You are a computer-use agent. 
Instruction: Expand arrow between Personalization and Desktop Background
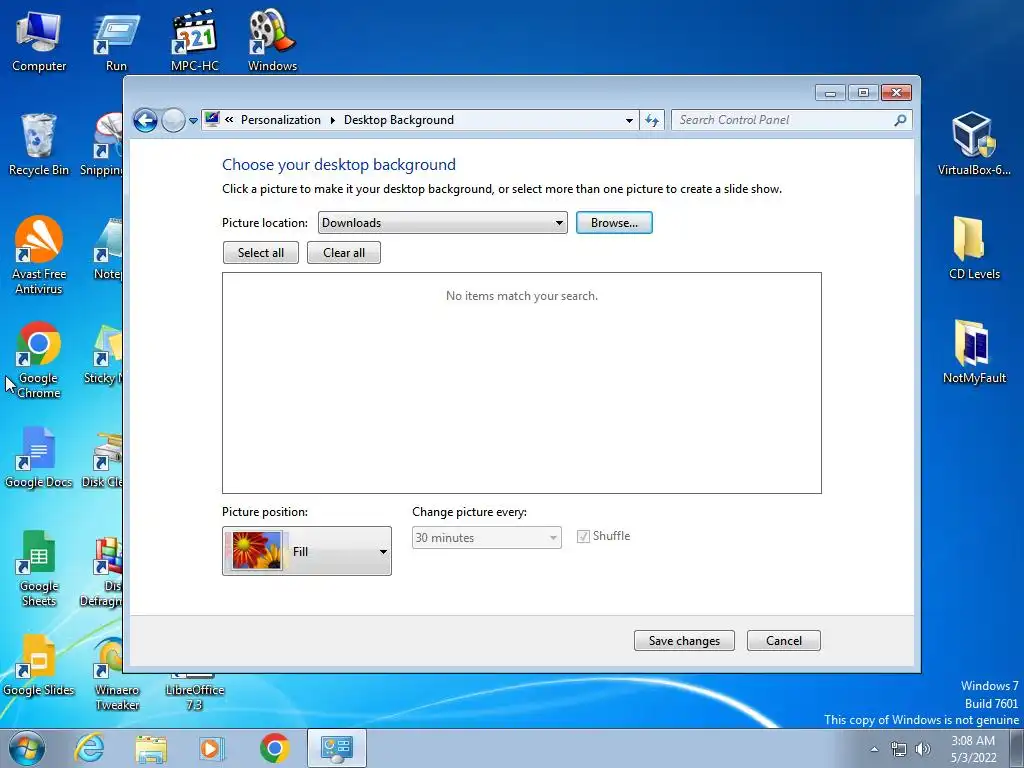tap(332, 120)
